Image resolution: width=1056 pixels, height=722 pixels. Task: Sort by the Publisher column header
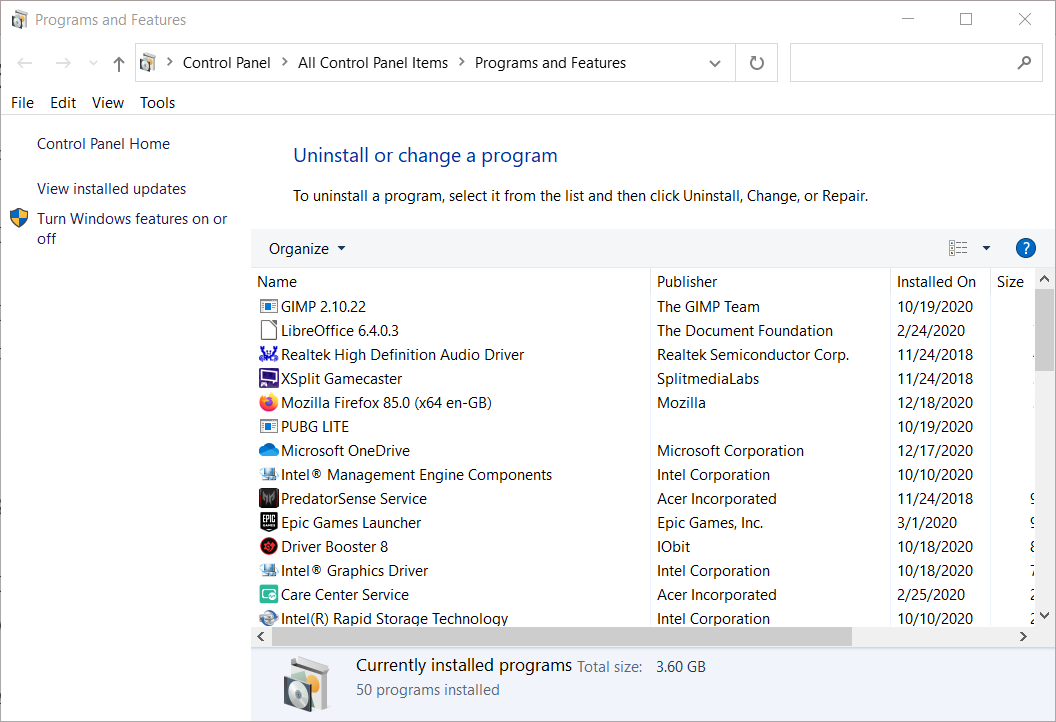coord(770,282)
